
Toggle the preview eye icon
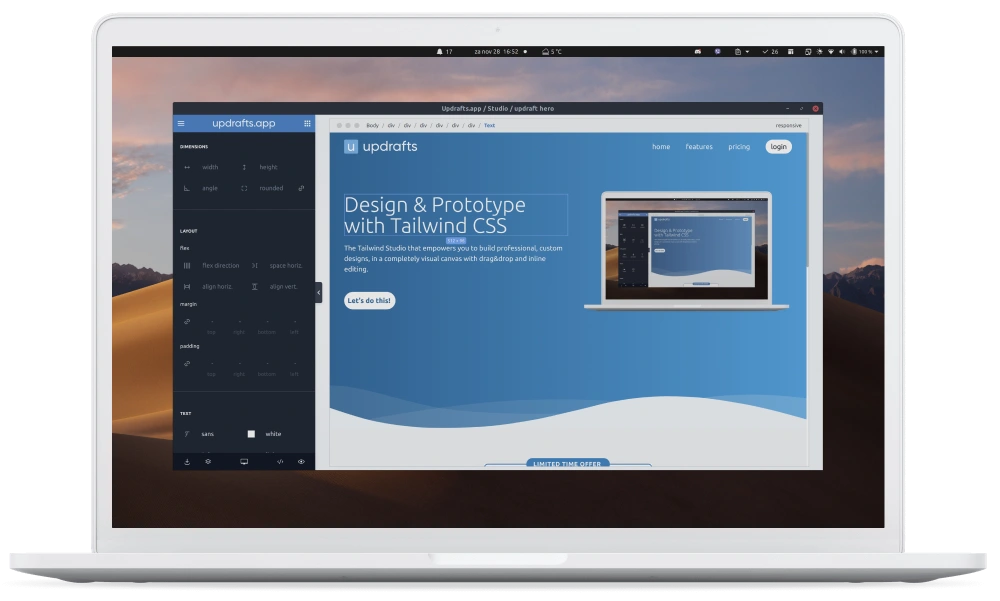(x=301, y=461)
